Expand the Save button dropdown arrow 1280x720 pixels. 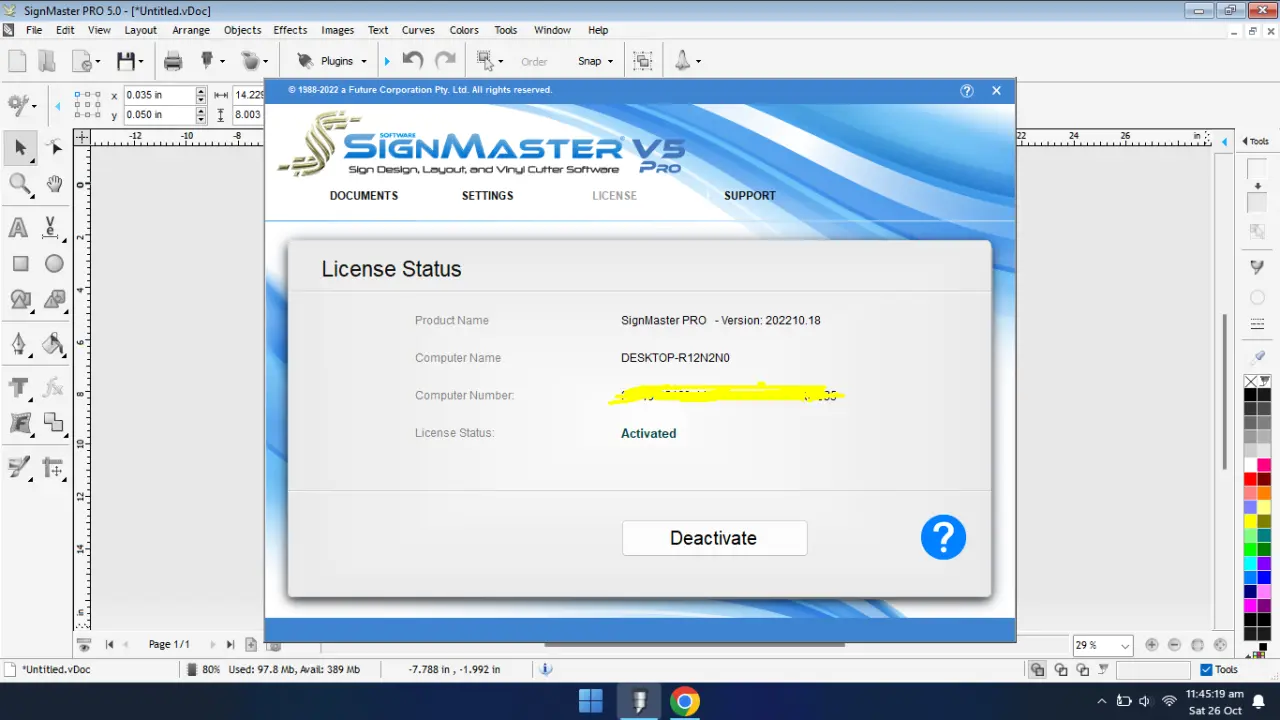(x=141, y=61)
